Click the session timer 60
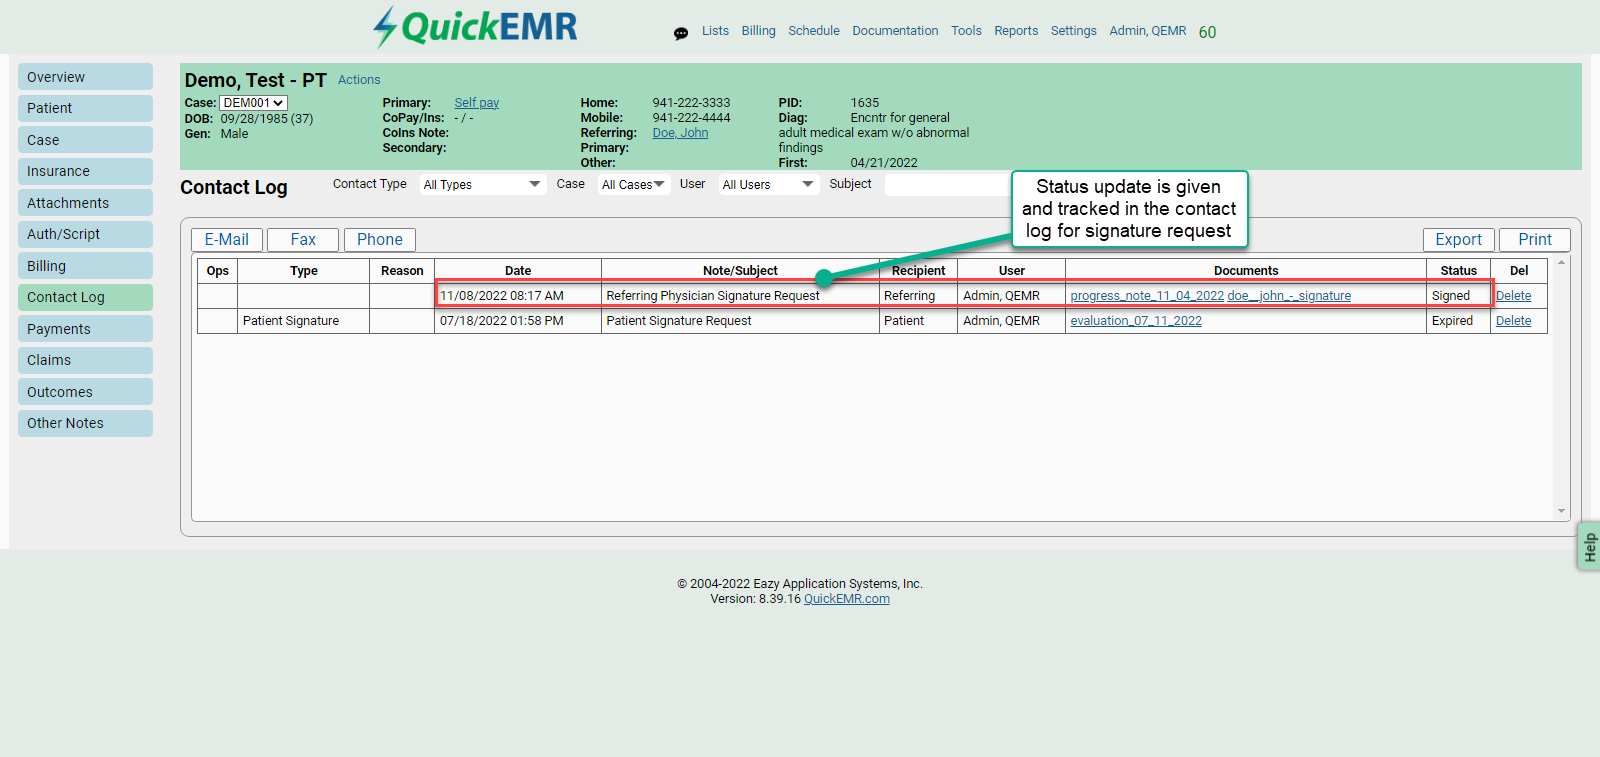 [x=1207, y=32]
